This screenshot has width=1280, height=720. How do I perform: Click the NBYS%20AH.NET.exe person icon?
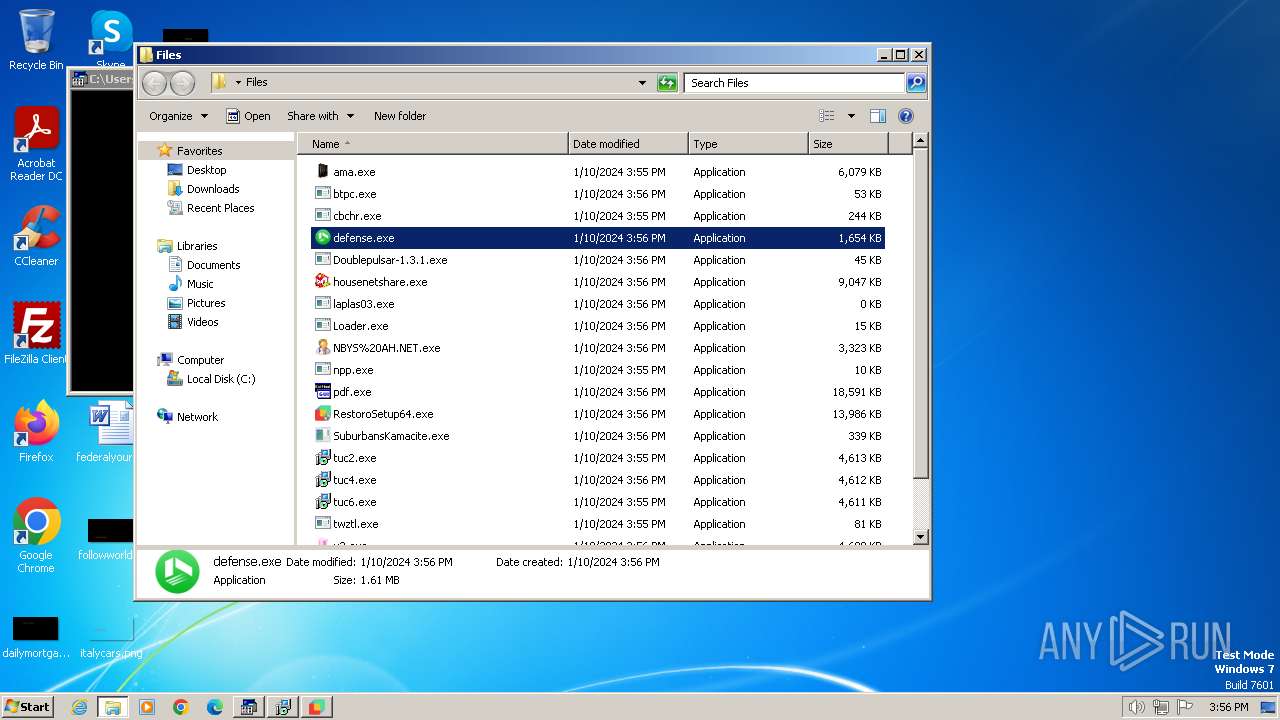pos(322,348)
